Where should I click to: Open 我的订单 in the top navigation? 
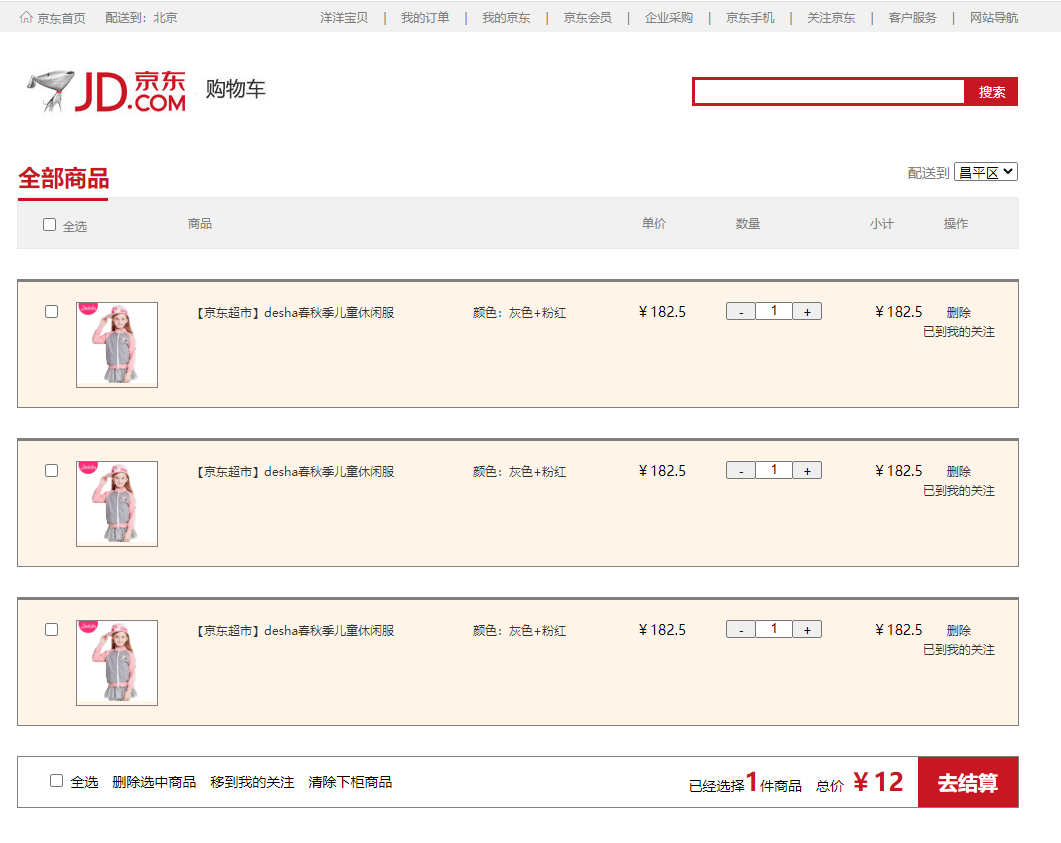425,18
